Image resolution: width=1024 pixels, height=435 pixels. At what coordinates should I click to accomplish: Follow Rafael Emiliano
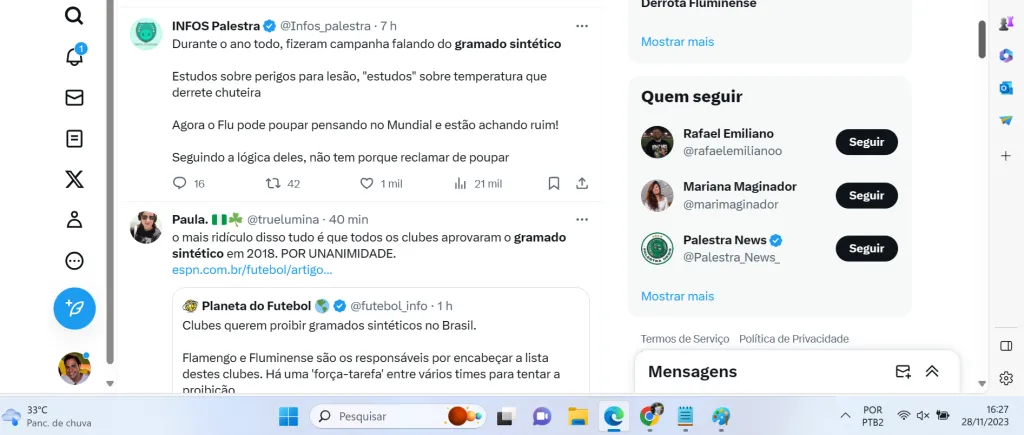tap(867, 142)
